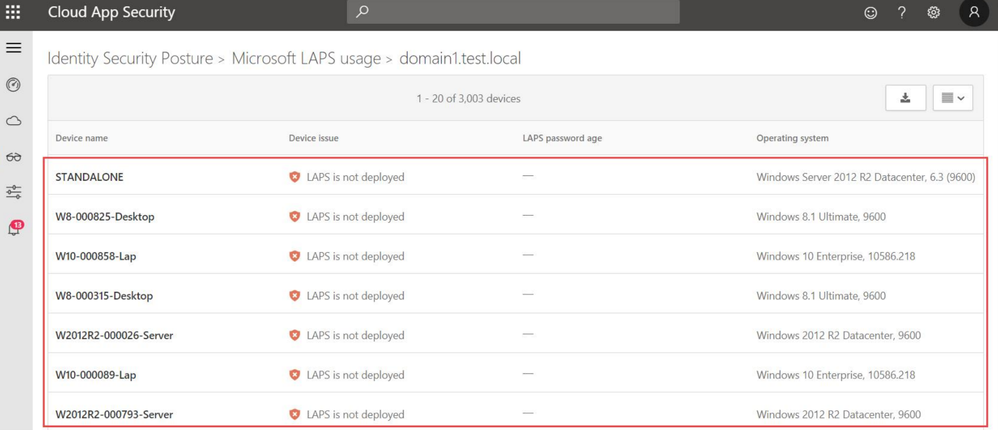Click the search input field
The width and height of the screenshot is (998, 430).
(x=513, y=11)
